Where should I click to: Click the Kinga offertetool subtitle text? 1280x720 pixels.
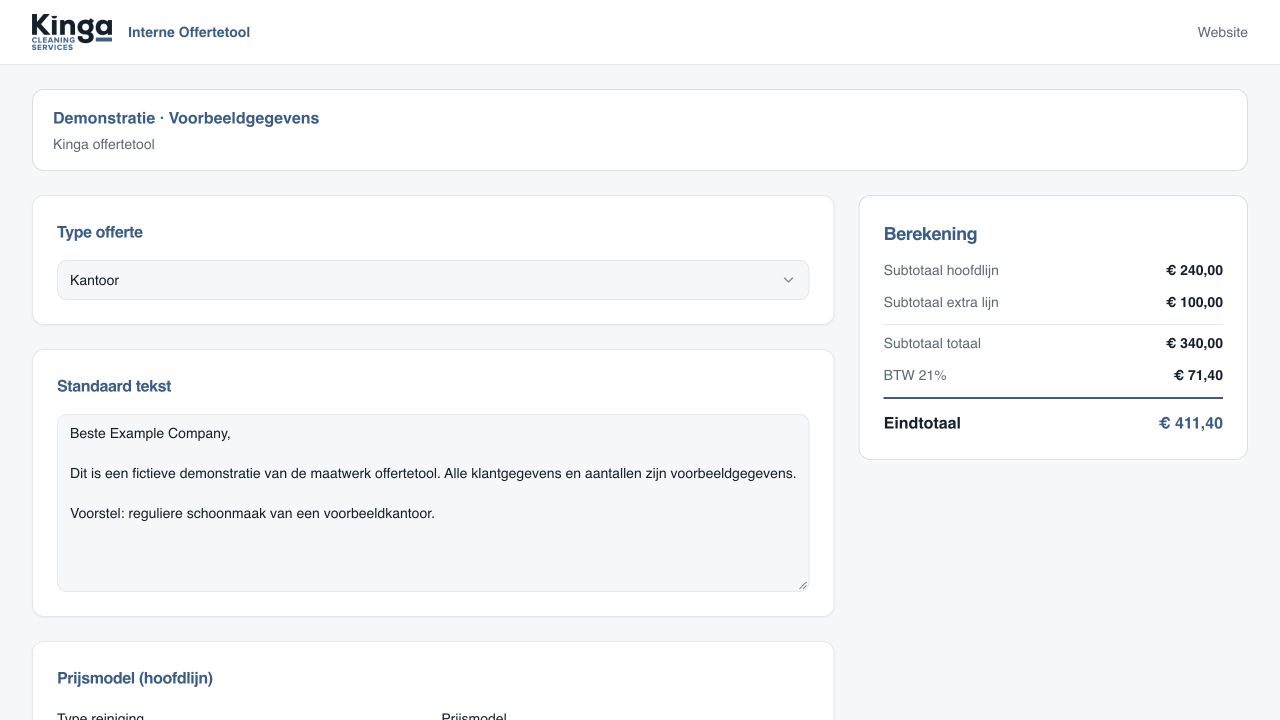tap(104, 144)
